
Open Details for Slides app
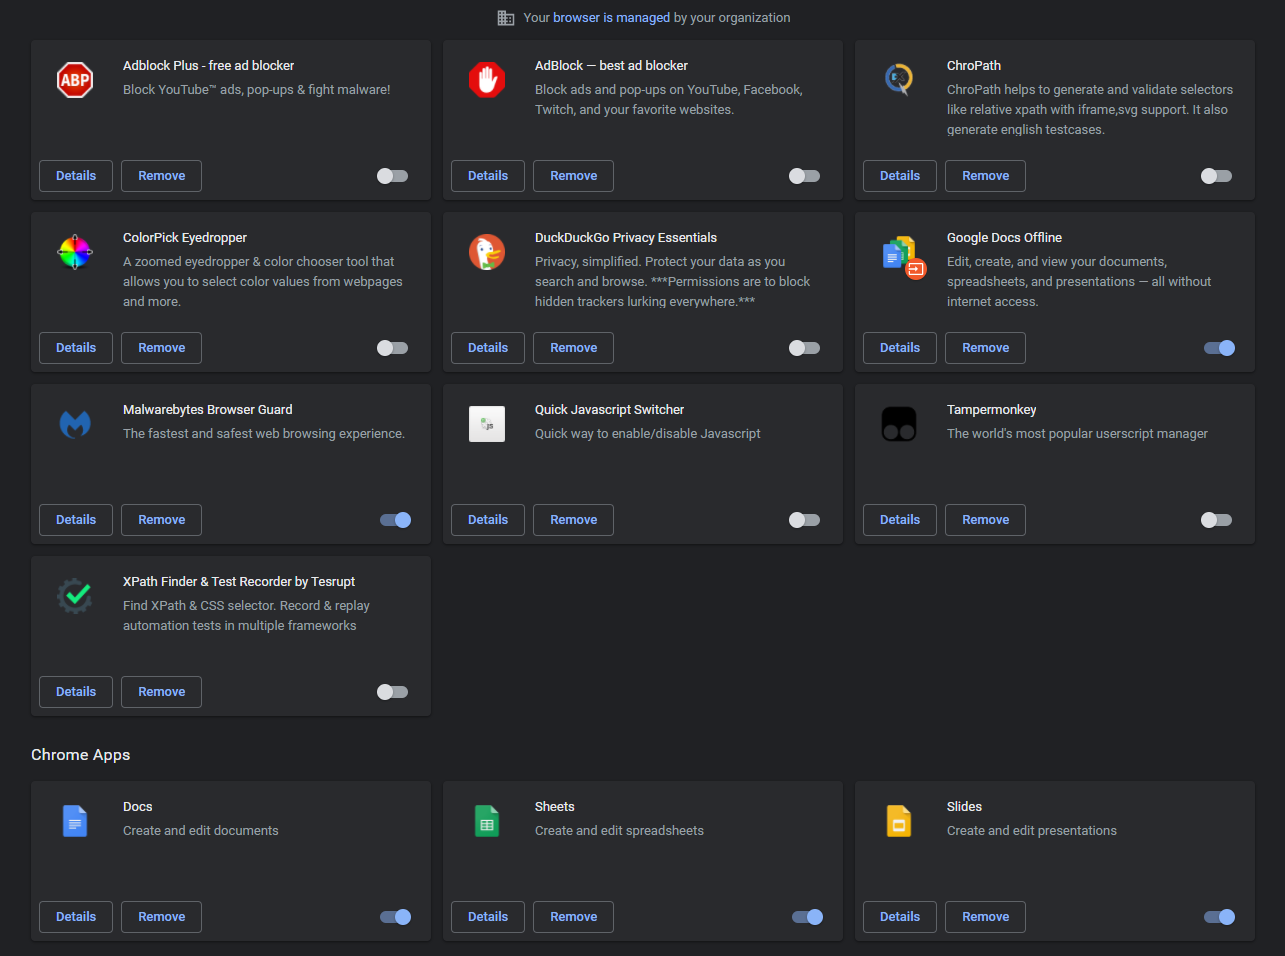pos(900,917)
